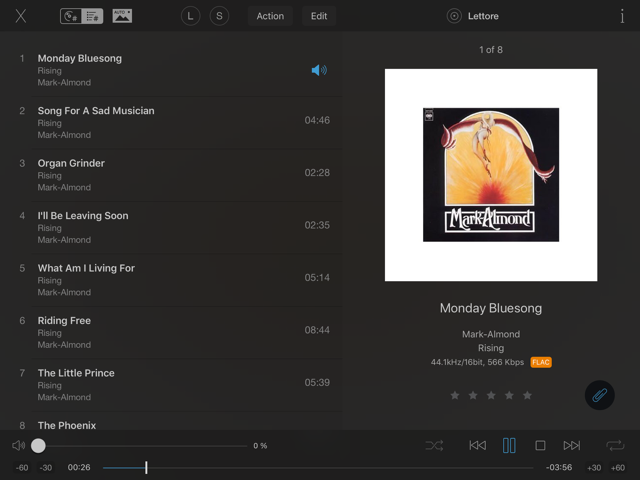Jump back 60 seconds

click(22, 468)
